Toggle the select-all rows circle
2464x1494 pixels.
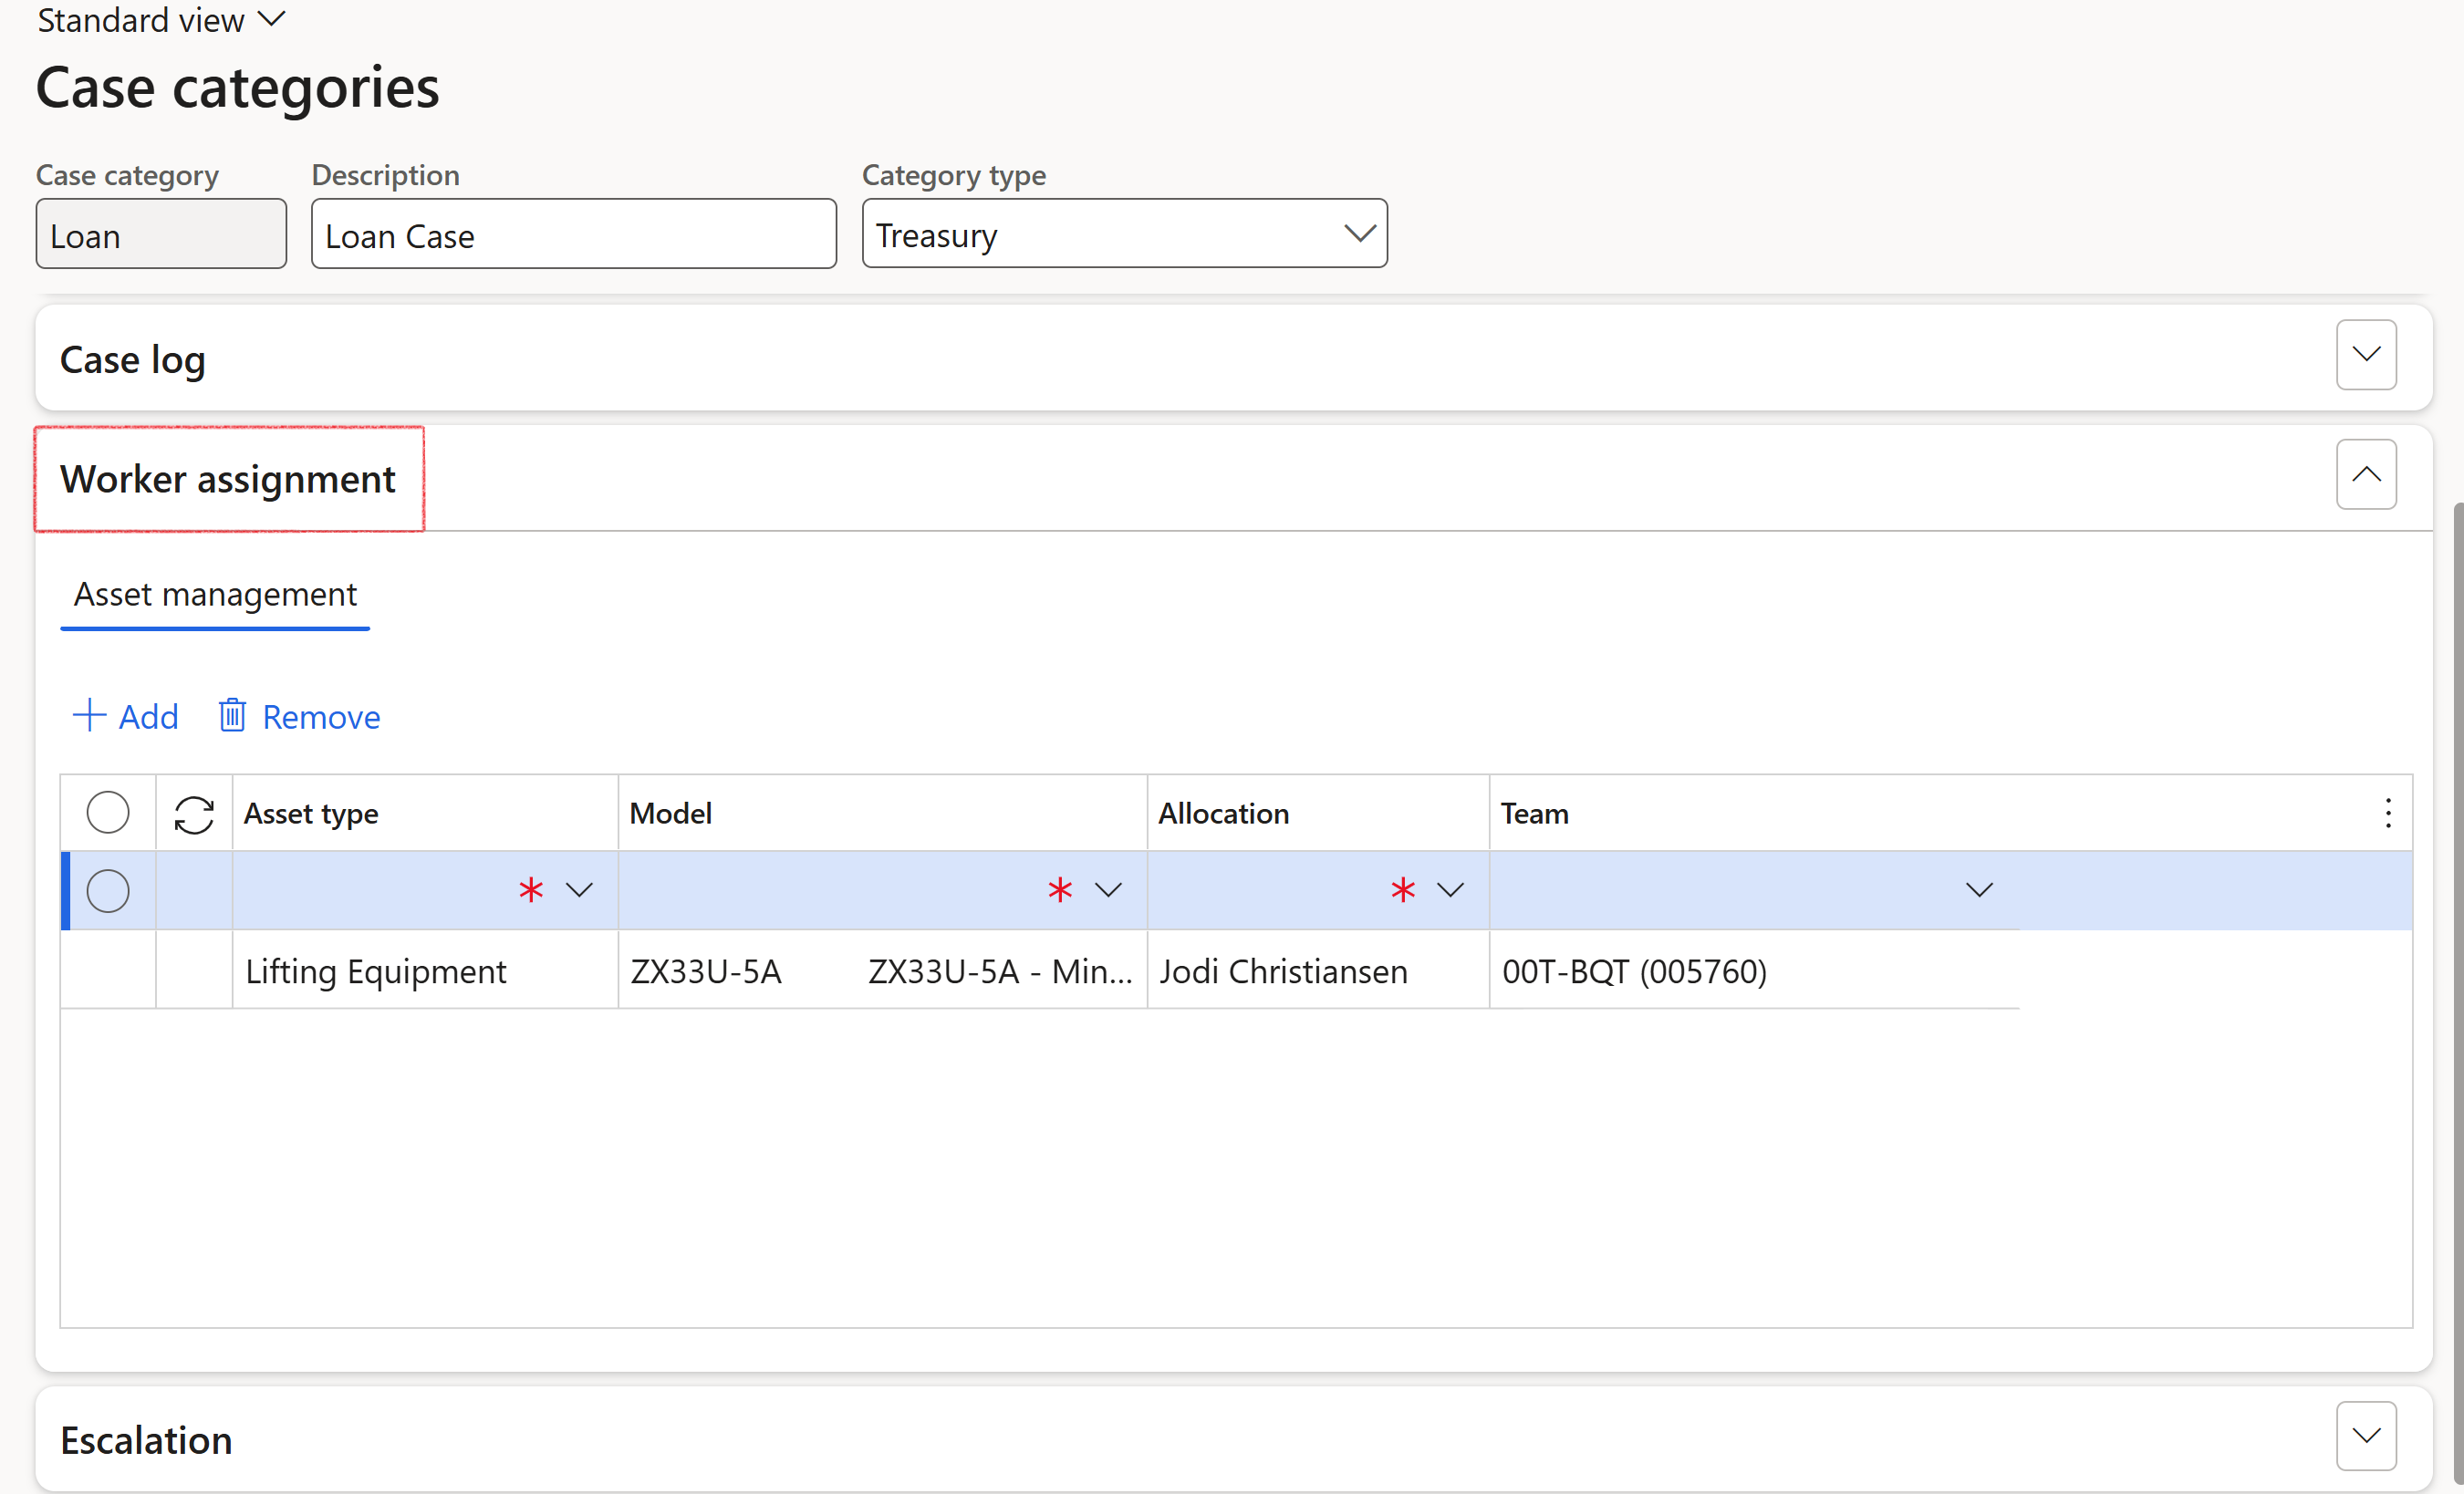(x=108, y=812)
